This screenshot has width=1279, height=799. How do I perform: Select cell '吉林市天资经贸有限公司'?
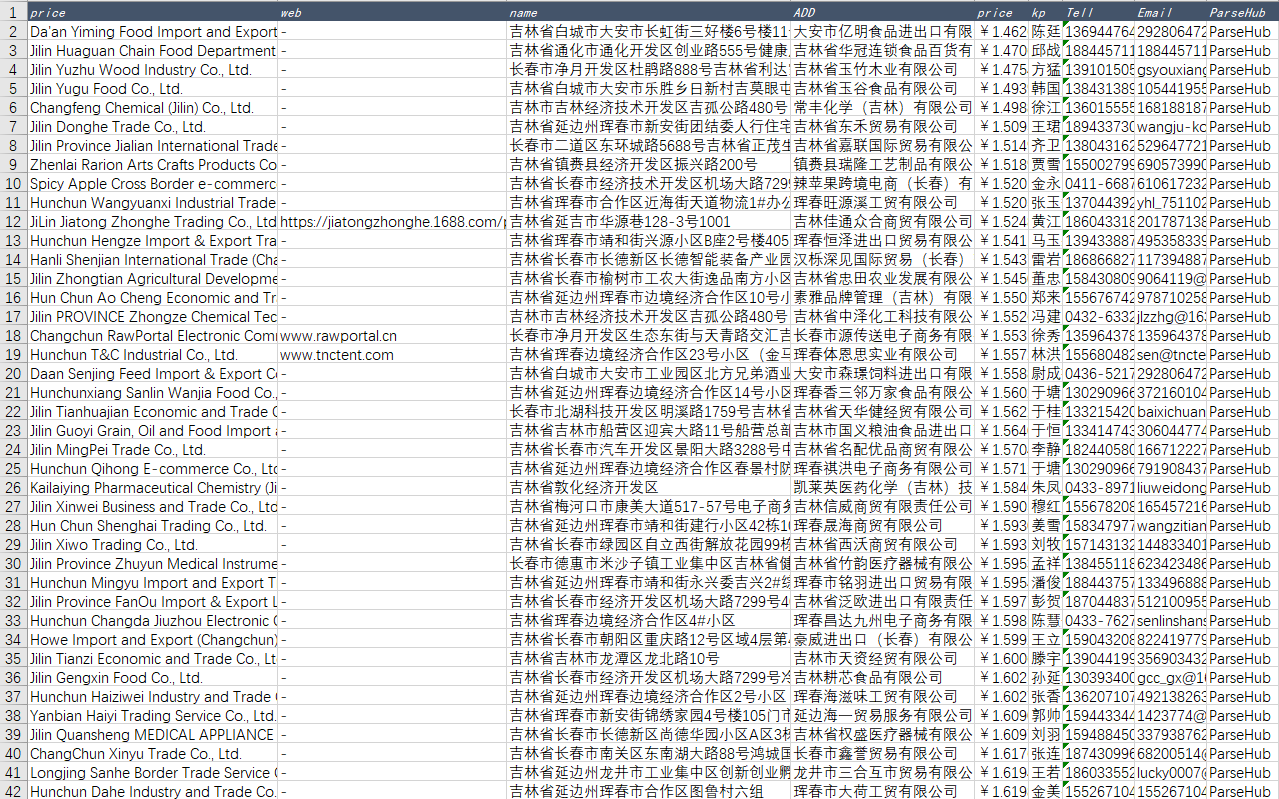click(x=883, y=659)
